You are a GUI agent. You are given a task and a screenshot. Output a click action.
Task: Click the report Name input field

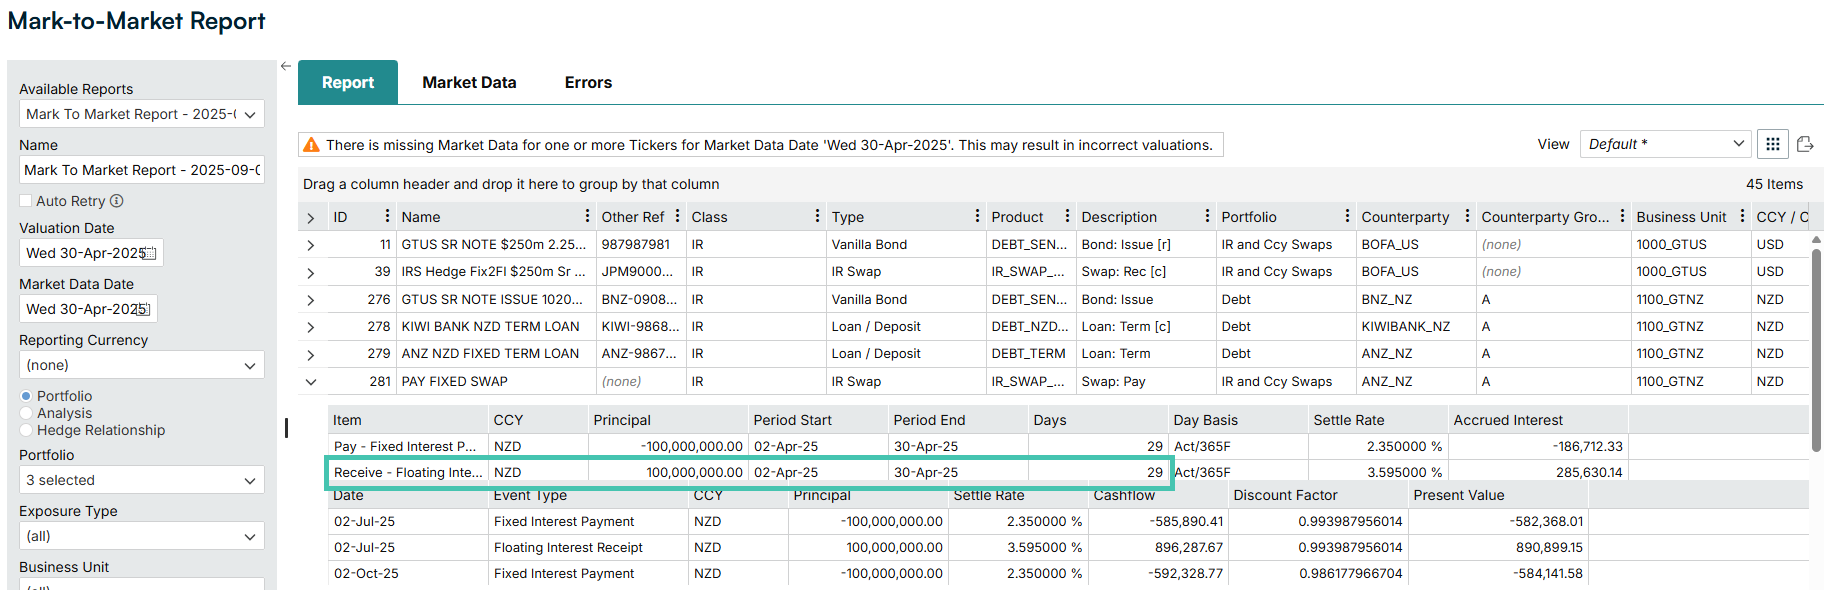click(142, 170)
